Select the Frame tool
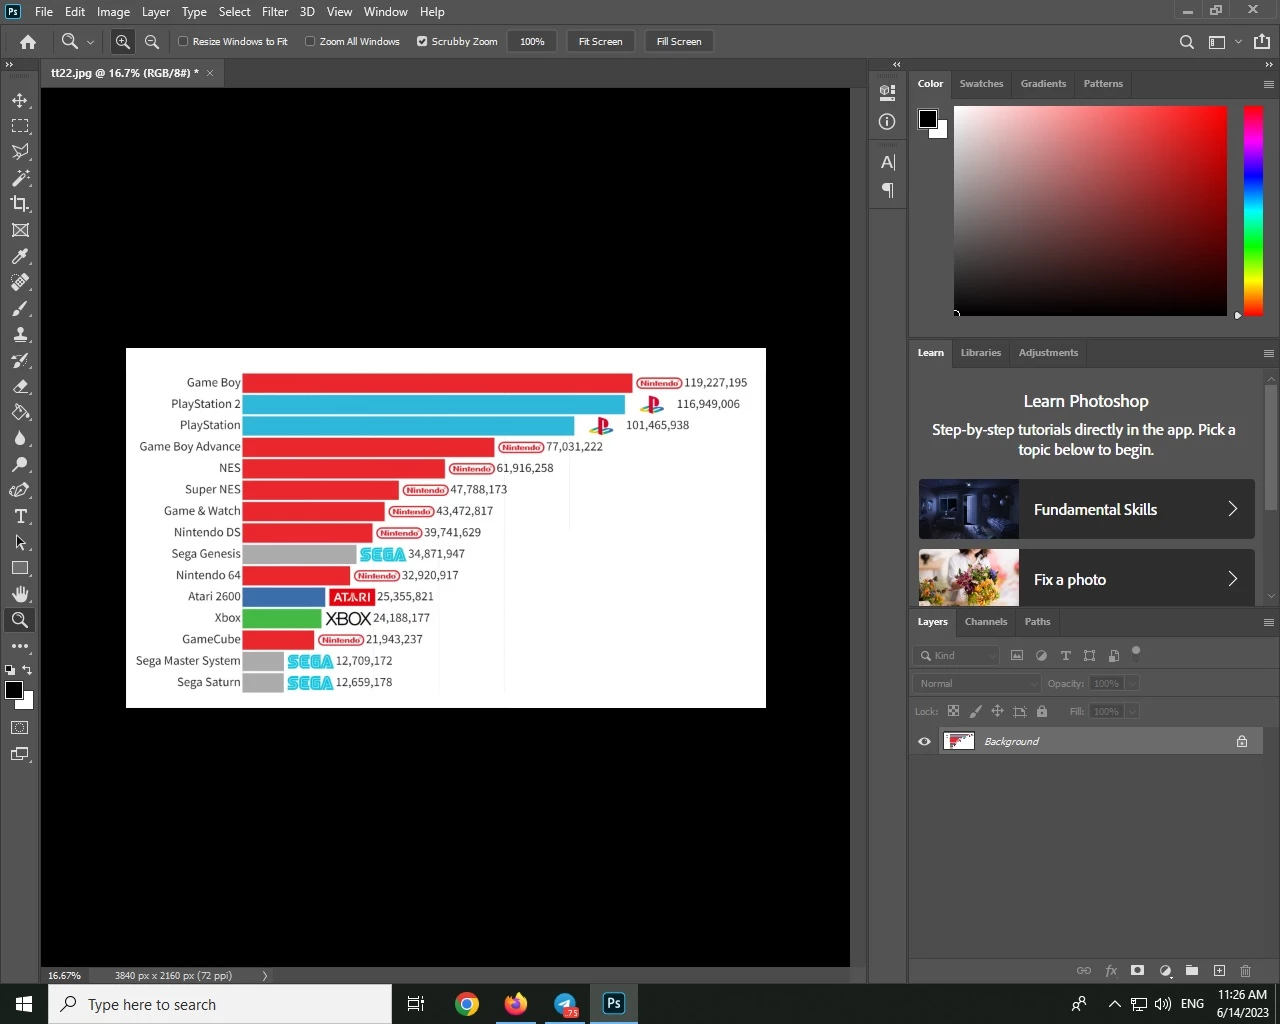 pyautogui.click(x=20, y=230)
